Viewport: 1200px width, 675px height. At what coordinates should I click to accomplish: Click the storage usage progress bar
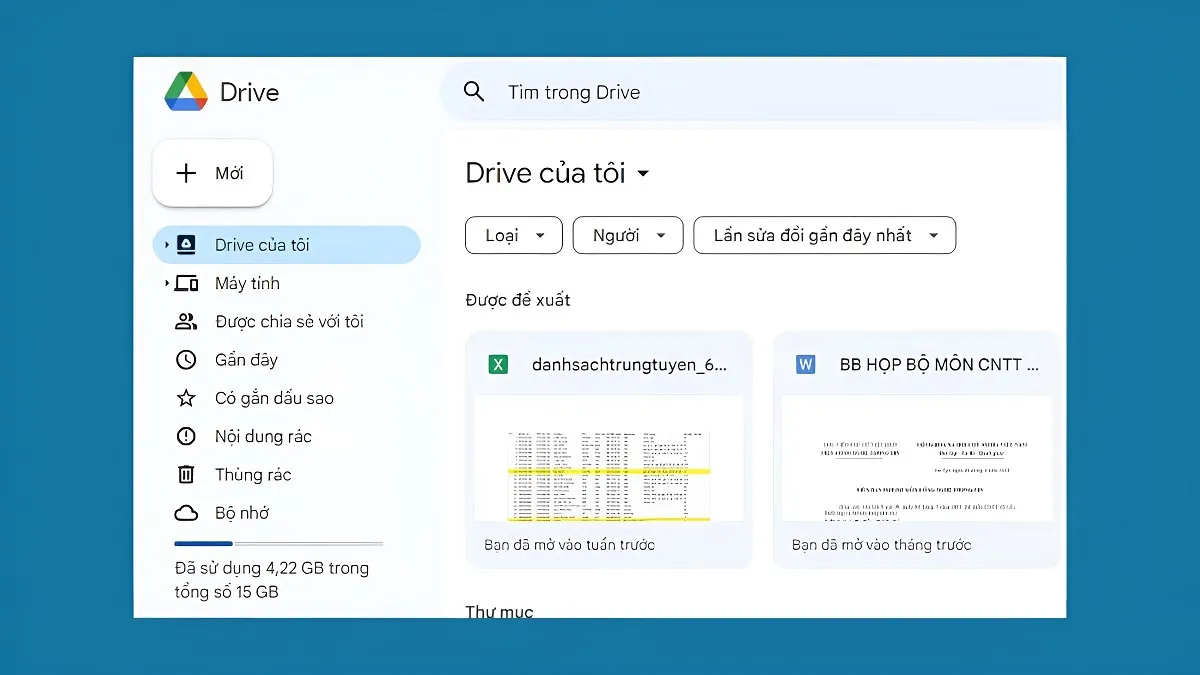[278, 543]
